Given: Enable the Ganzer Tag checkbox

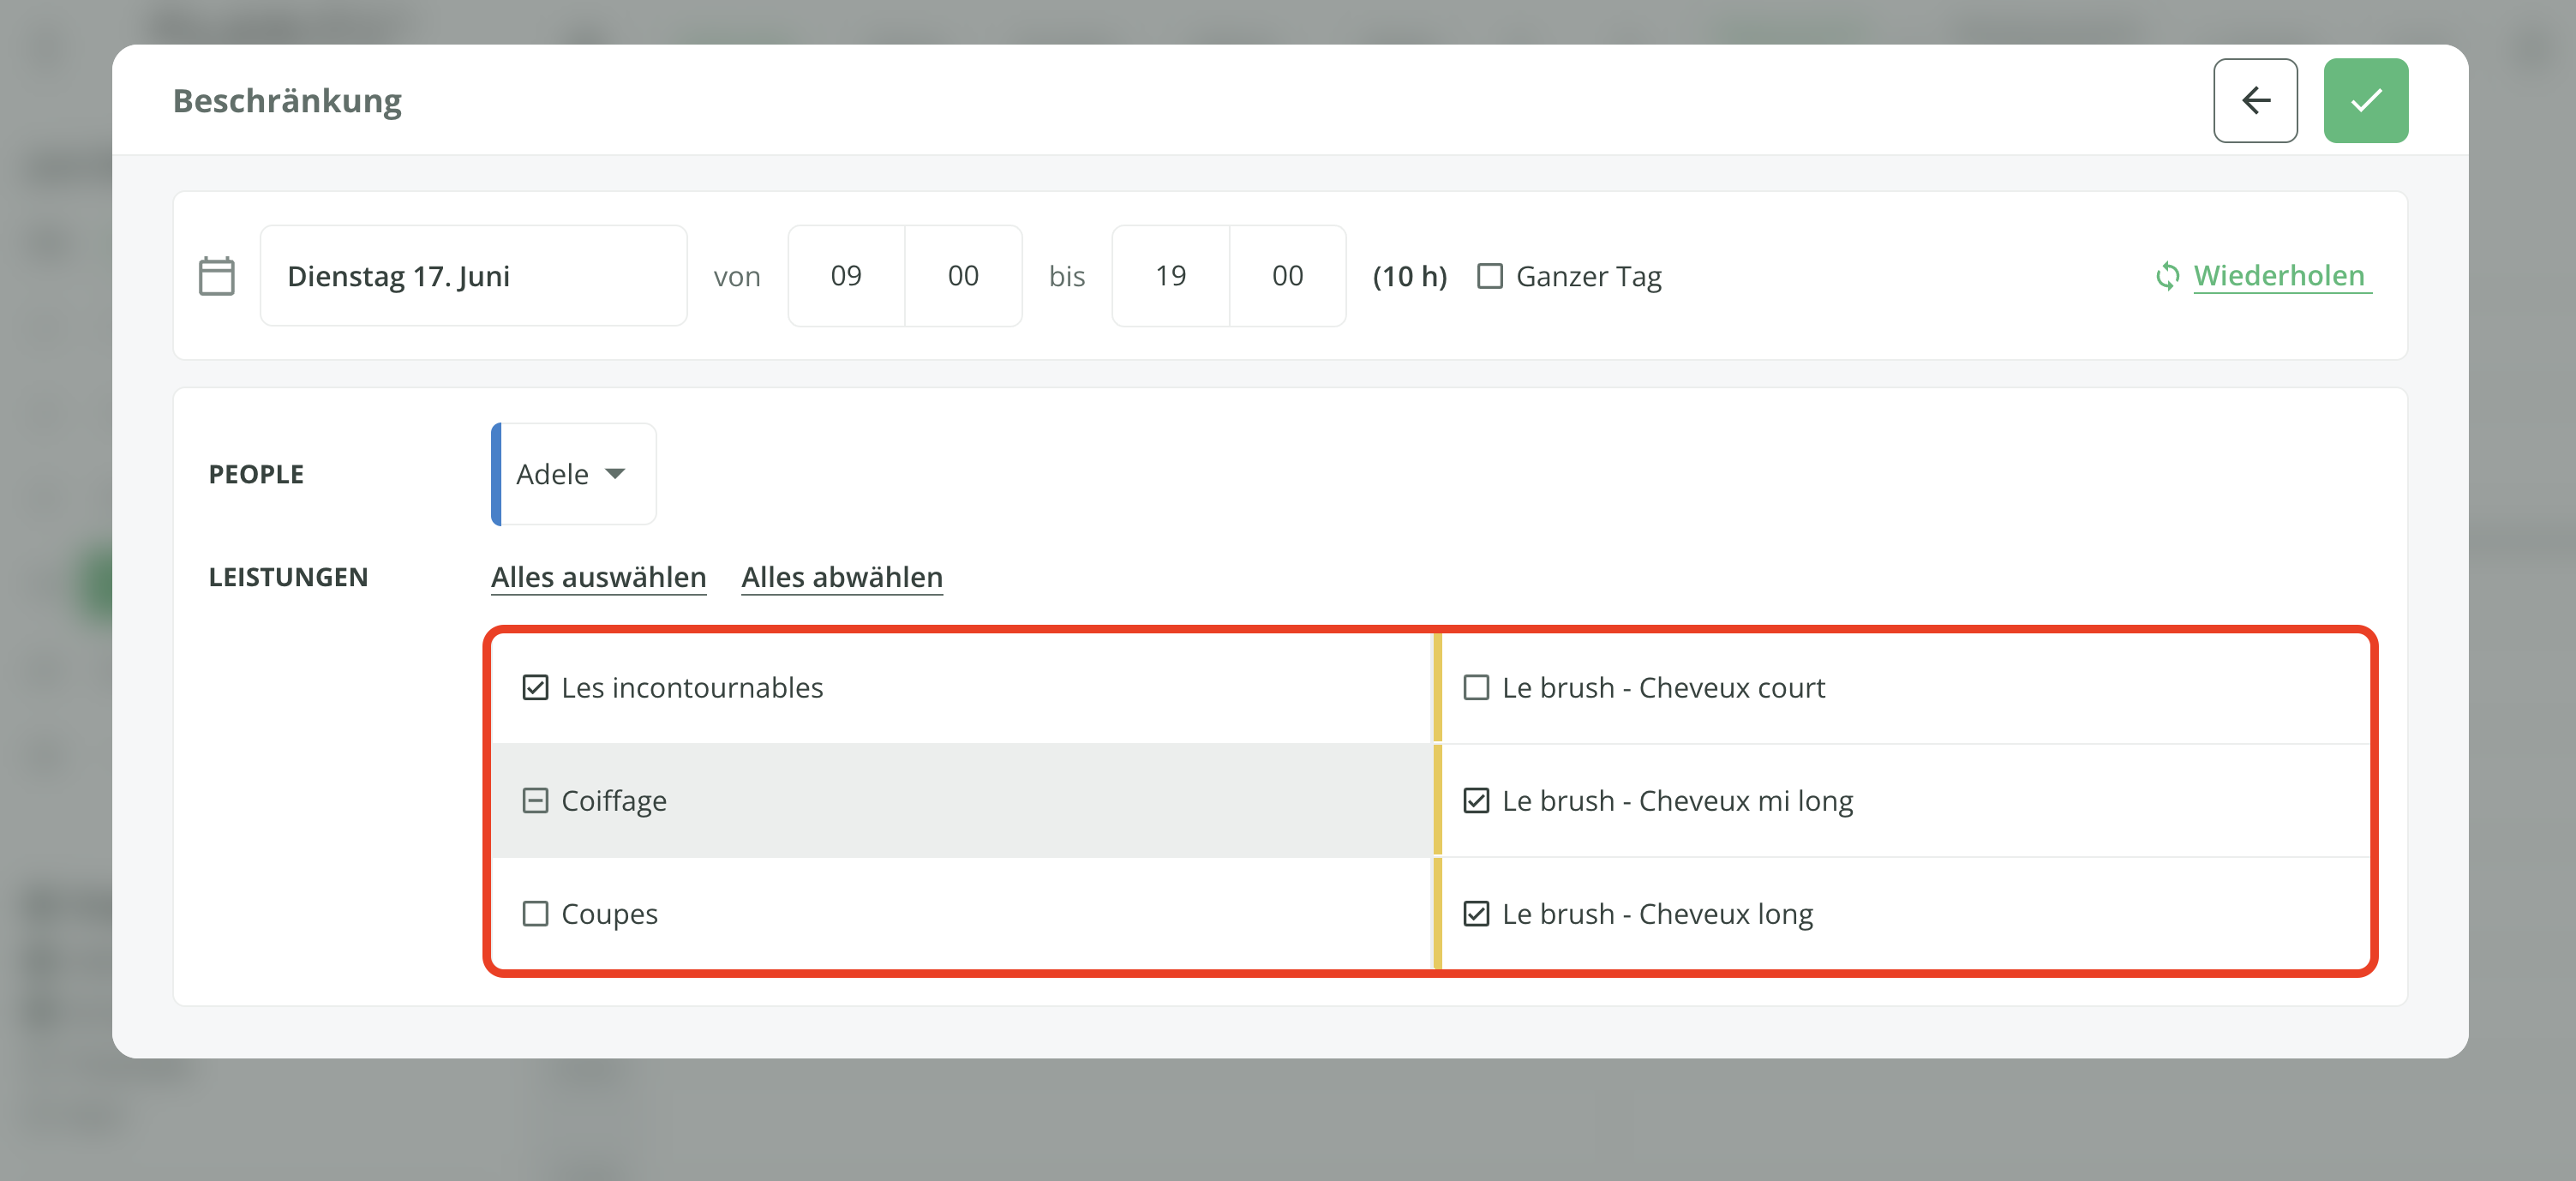Looking at the screenshot, I should click(1489, 276).
